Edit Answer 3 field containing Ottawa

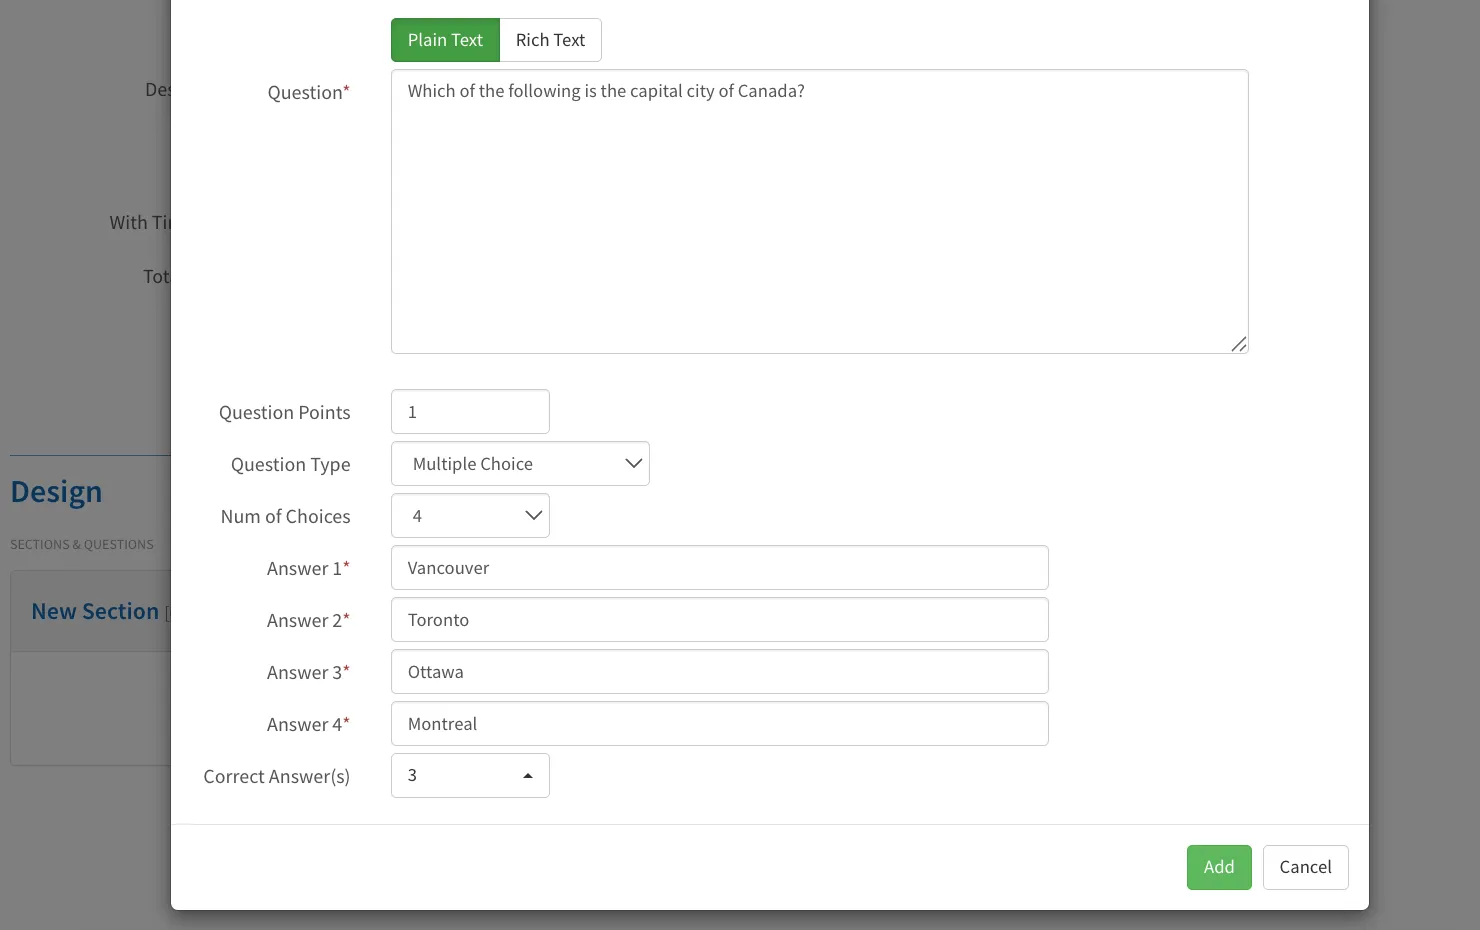point(719,672)
